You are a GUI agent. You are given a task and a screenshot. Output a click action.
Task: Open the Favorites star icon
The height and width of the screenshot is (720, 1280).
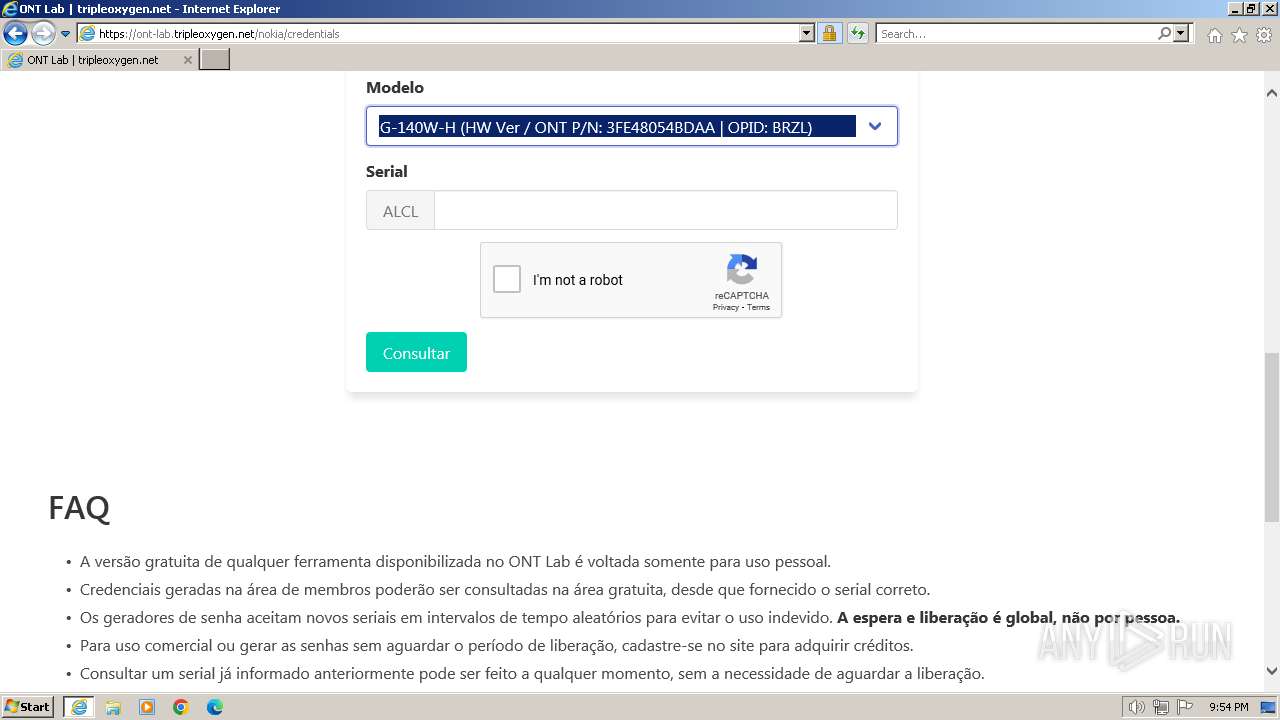(1239, 35)
